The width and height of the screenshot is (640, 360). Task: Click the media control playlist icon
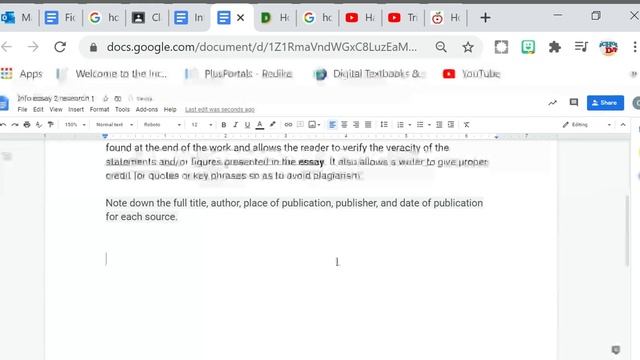581,47
